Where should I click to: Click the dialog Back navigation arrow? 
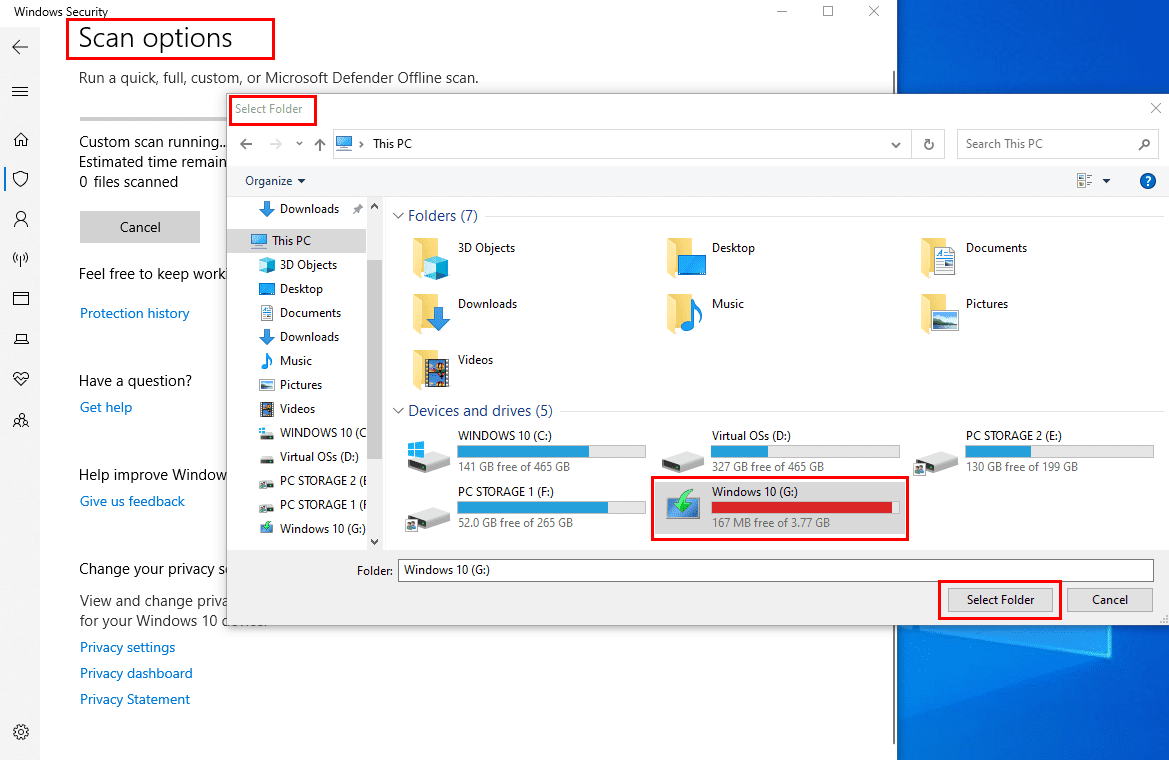pyautogui.click(x=246, y=144)
